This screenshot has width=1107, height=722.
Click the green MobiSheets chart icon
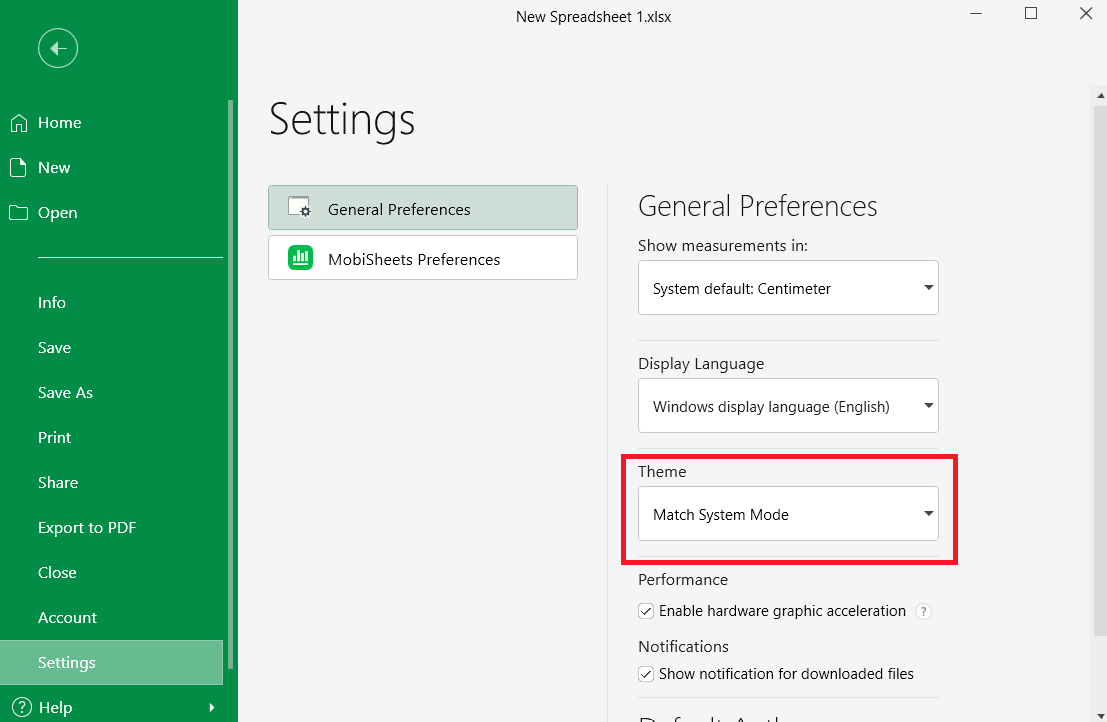coord(301,258)
